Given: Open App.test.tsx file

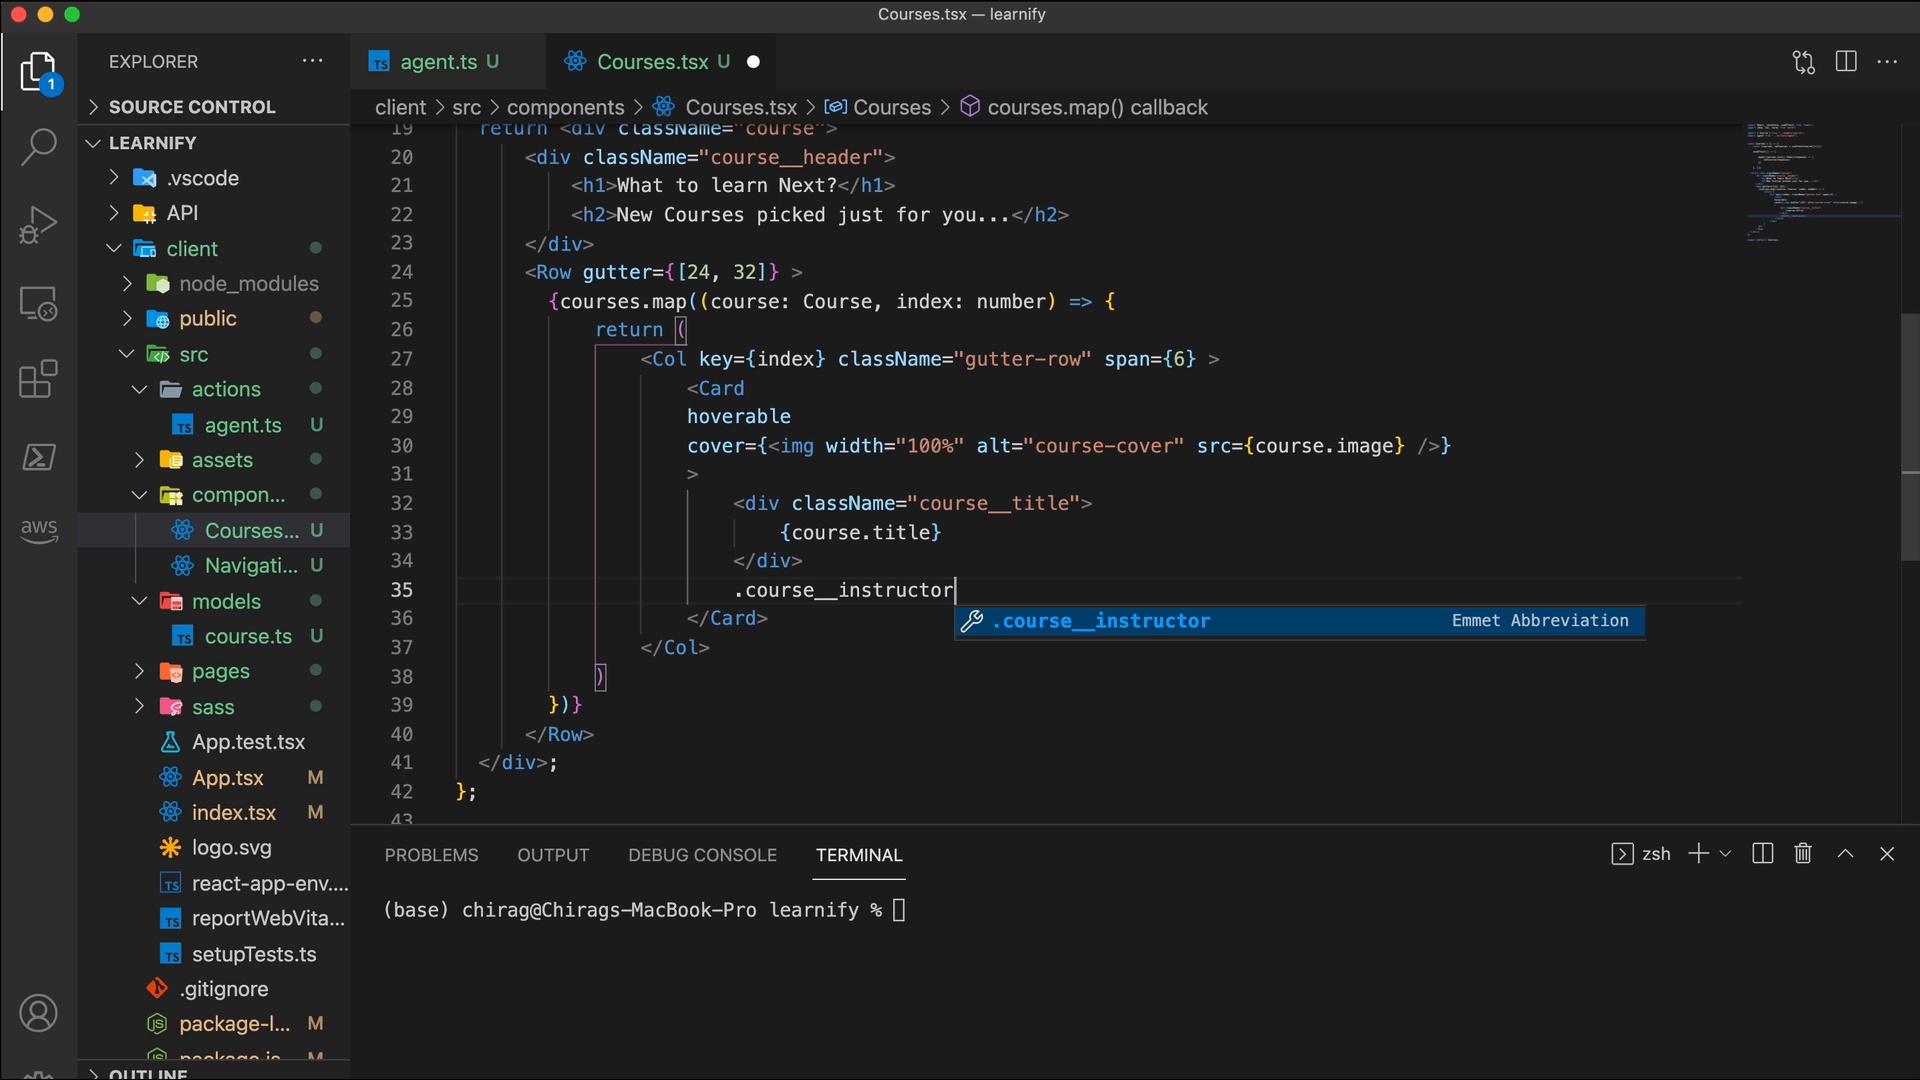Looking at the screenshot, I should 214,742.
